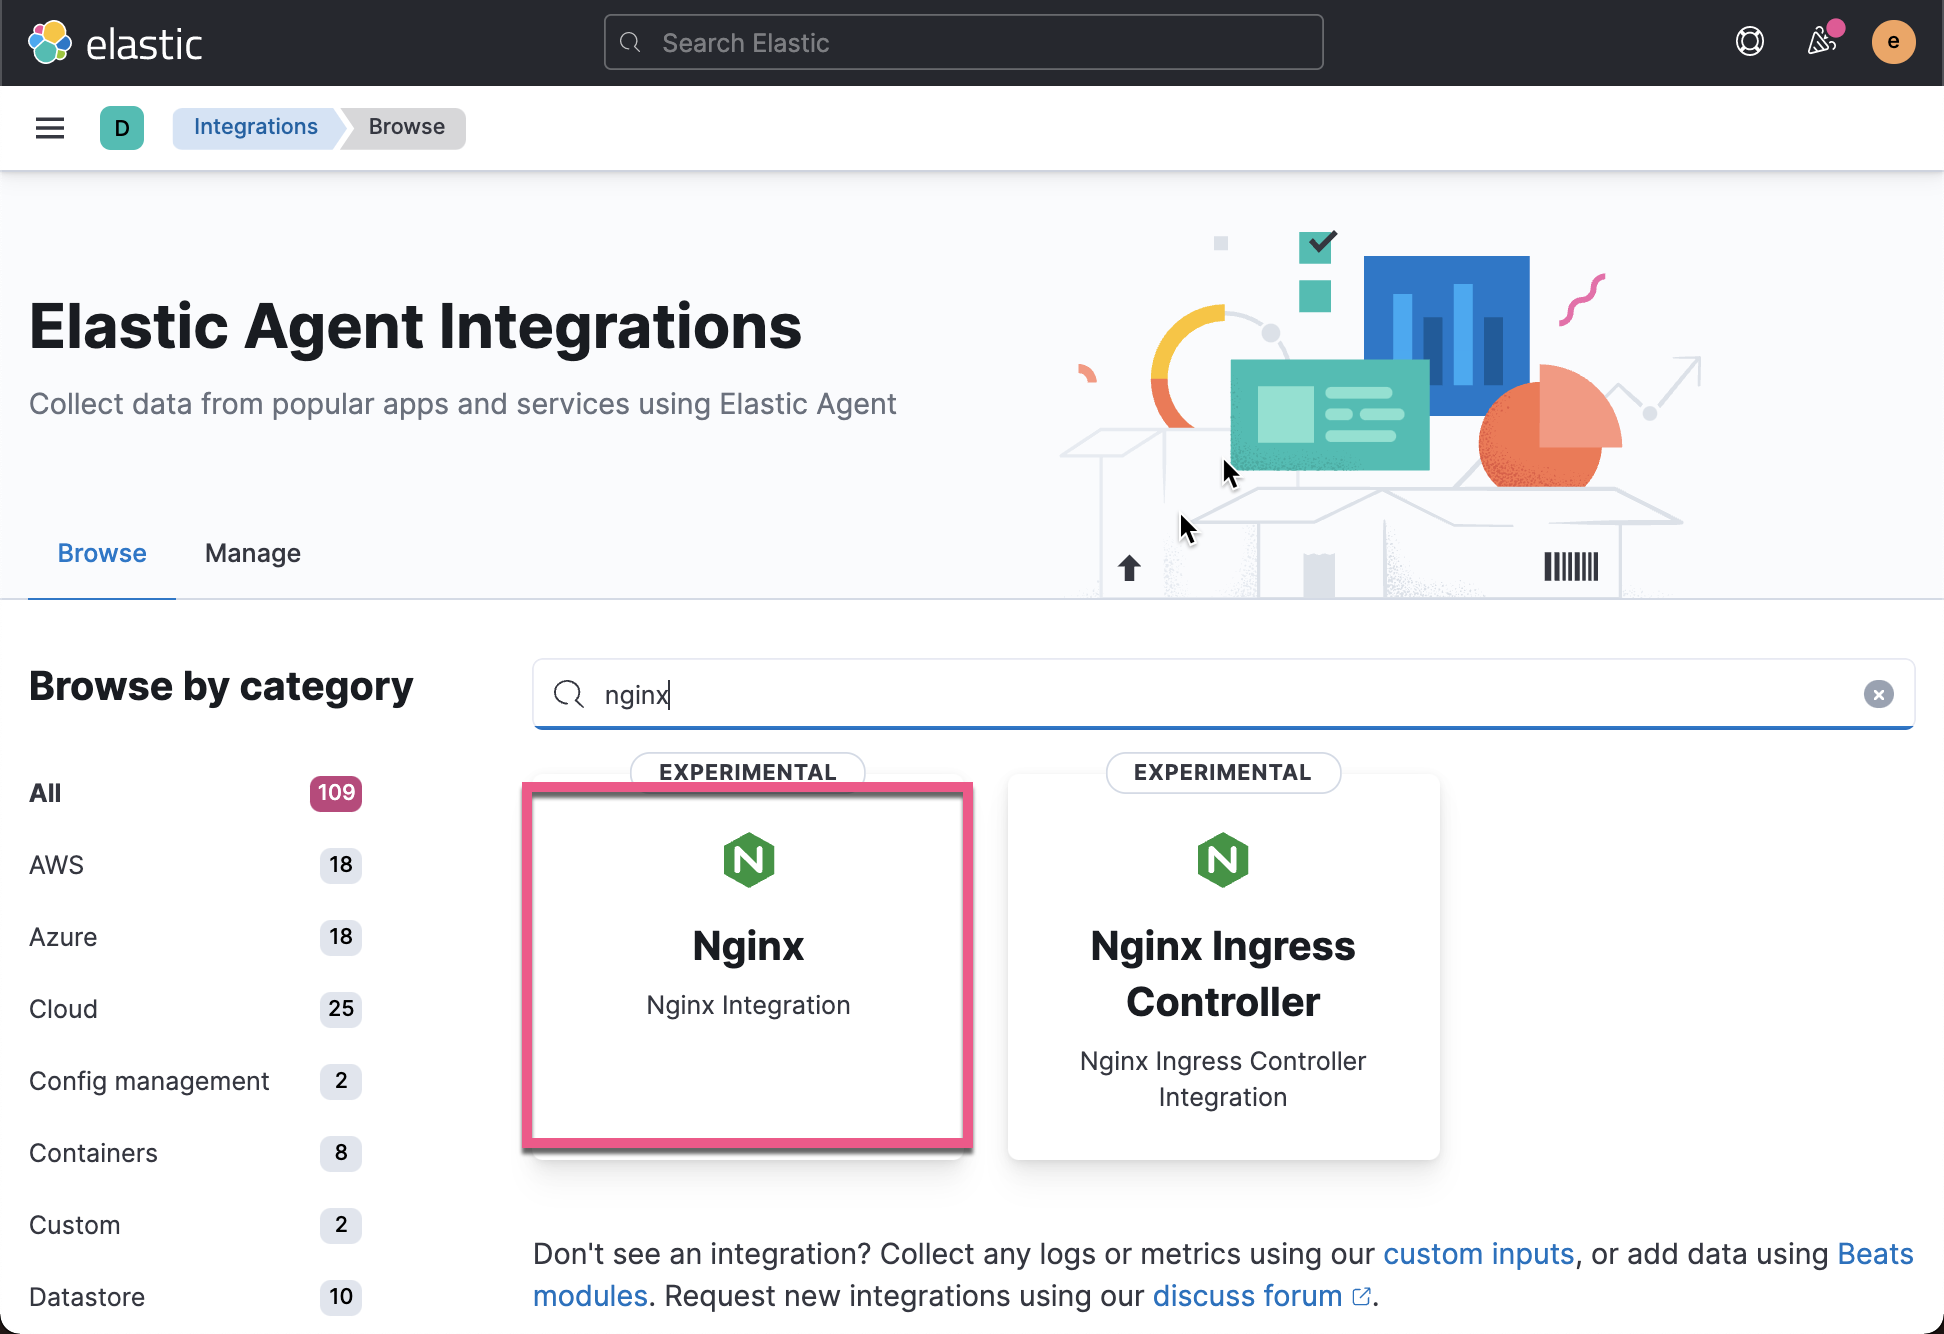1944x1334 pixels.
Task: Open the Nginx Ingress Controller card title
Action: [1223, 974]
